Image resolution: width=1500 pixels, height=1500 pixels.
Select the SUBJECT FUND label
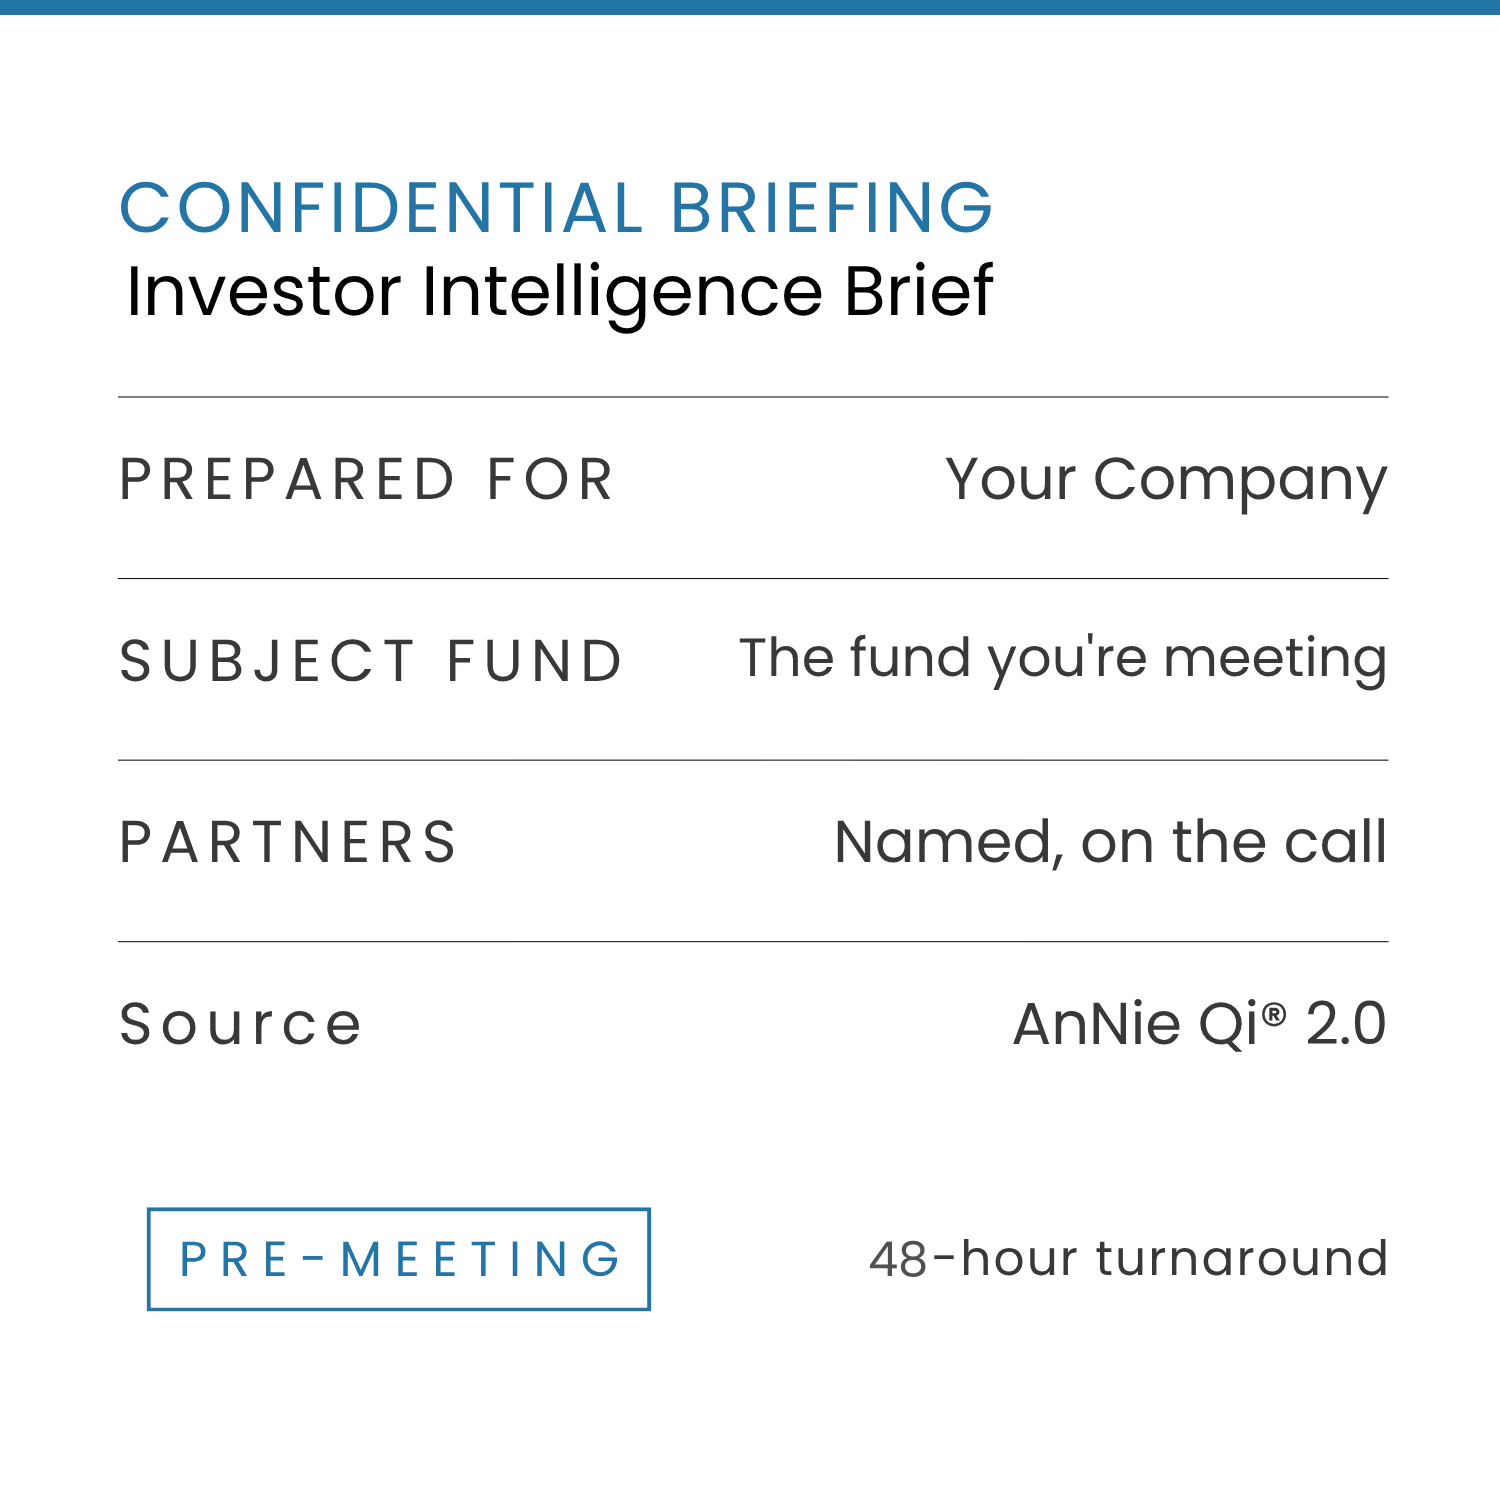(371, 661)
